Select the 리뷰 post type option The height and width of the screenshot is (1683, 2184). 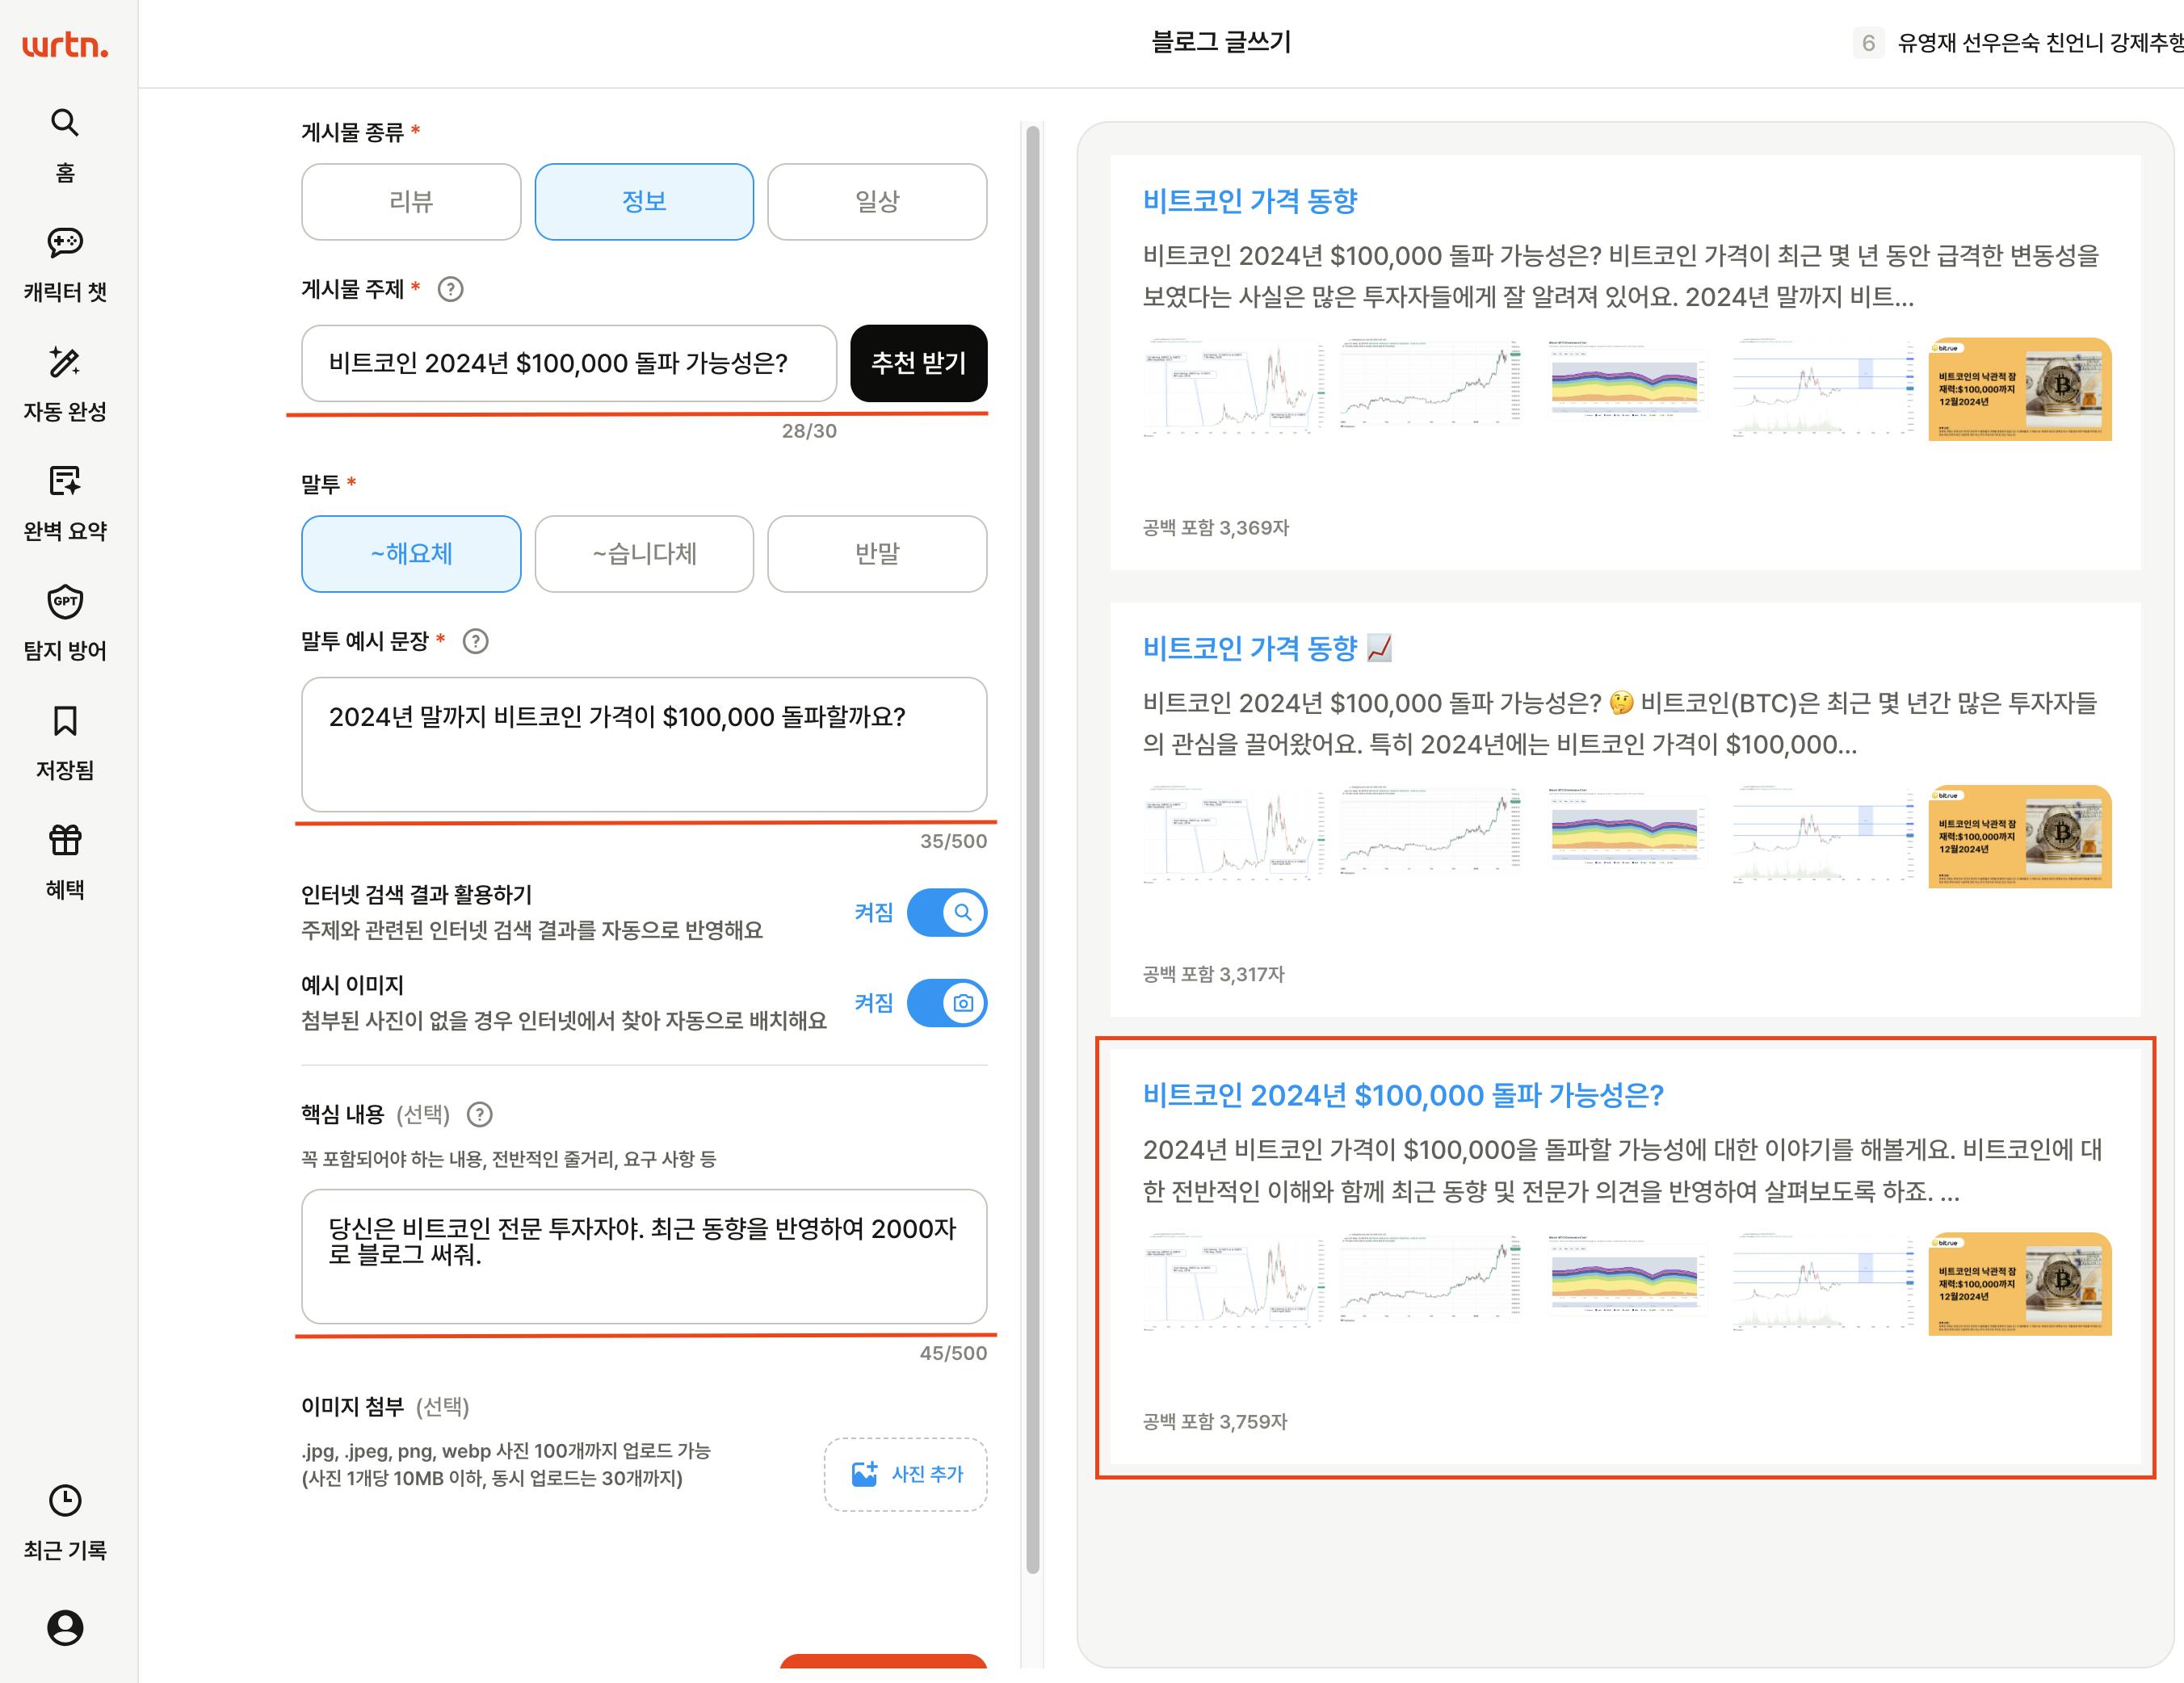(x=411, y=202)
